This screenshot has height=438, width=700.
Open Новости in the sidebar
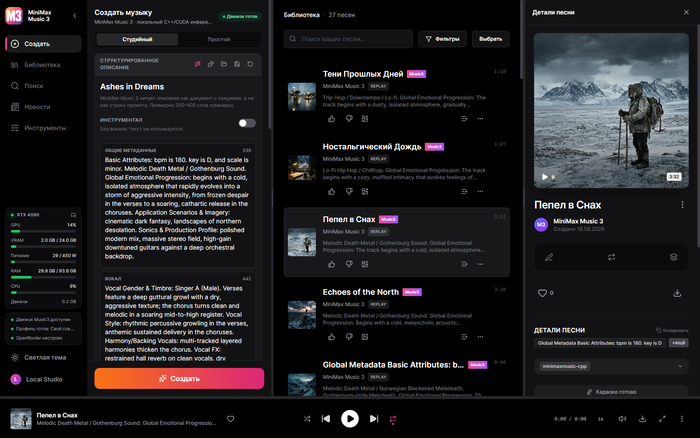43,107
